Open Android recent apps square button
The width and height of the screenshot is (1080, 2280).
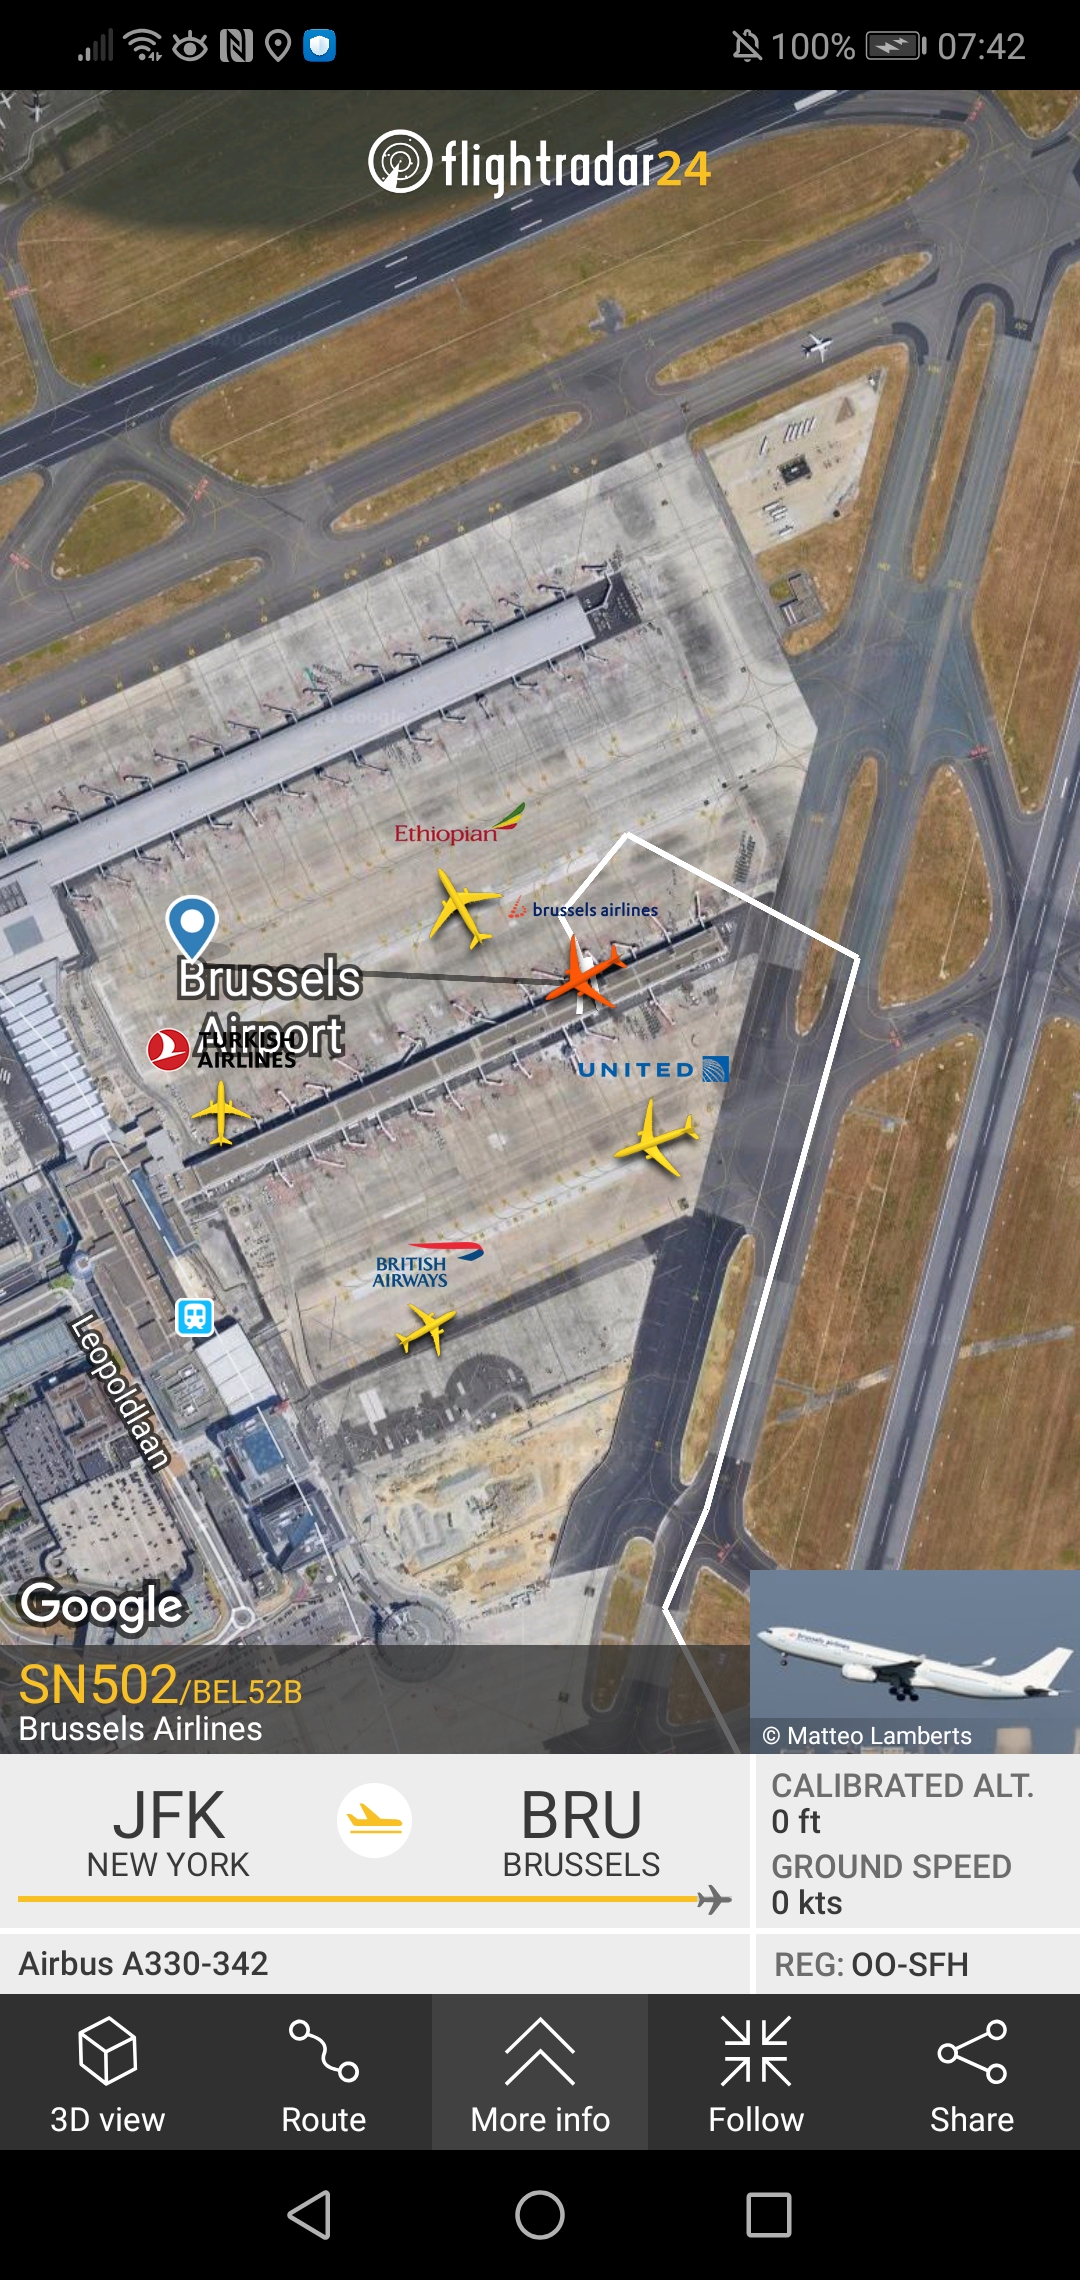pos(769,2215)
